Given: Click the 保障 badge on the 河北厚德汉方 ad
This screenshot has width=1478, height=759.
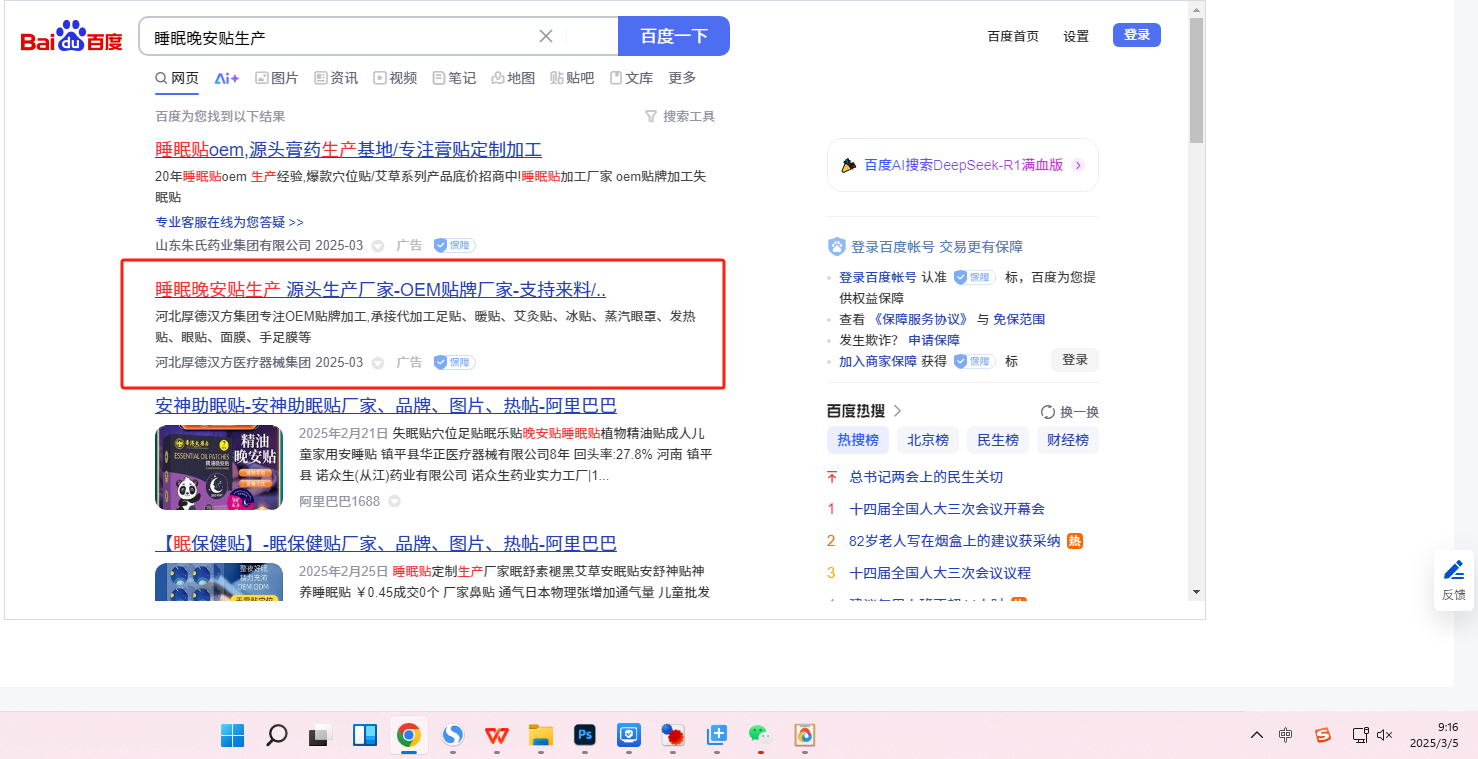Looking at the screenshot, I should coord(454,362).
